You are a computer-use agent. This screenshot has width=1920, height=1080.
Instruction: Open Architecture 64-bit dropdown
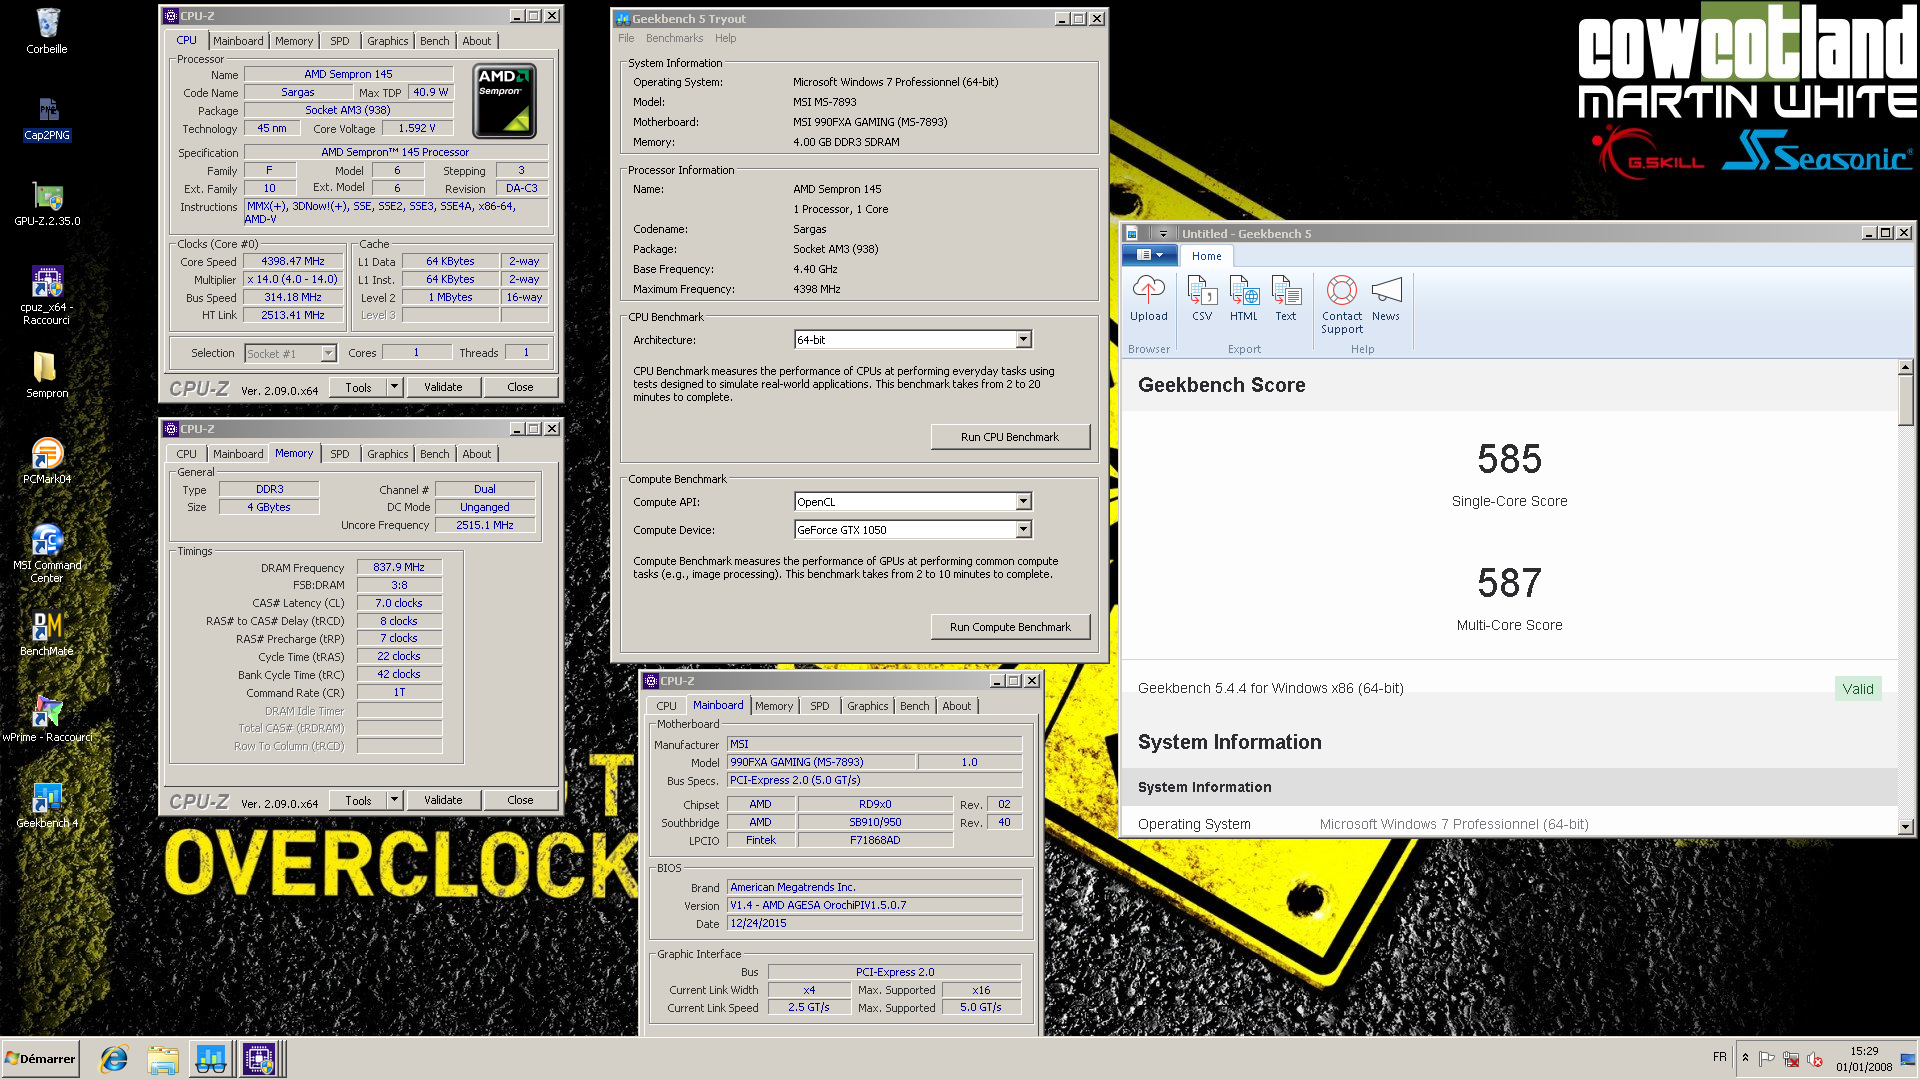point(1023,340)
